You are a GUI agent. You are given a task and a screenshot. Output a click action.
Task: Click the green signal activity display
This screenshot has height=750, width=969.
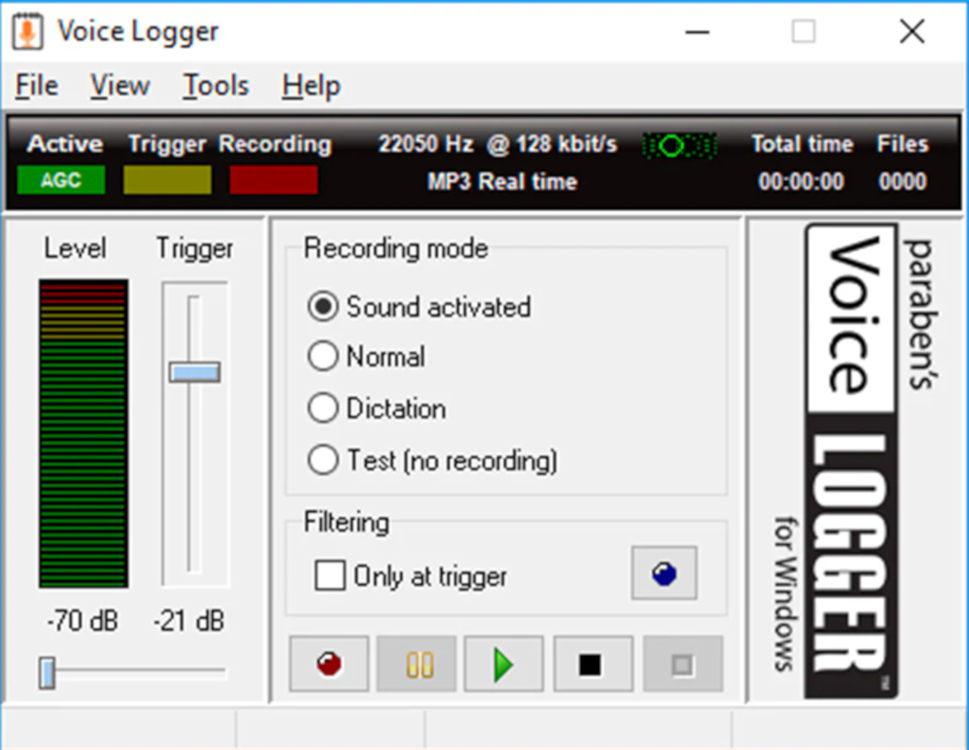point(680,145)
